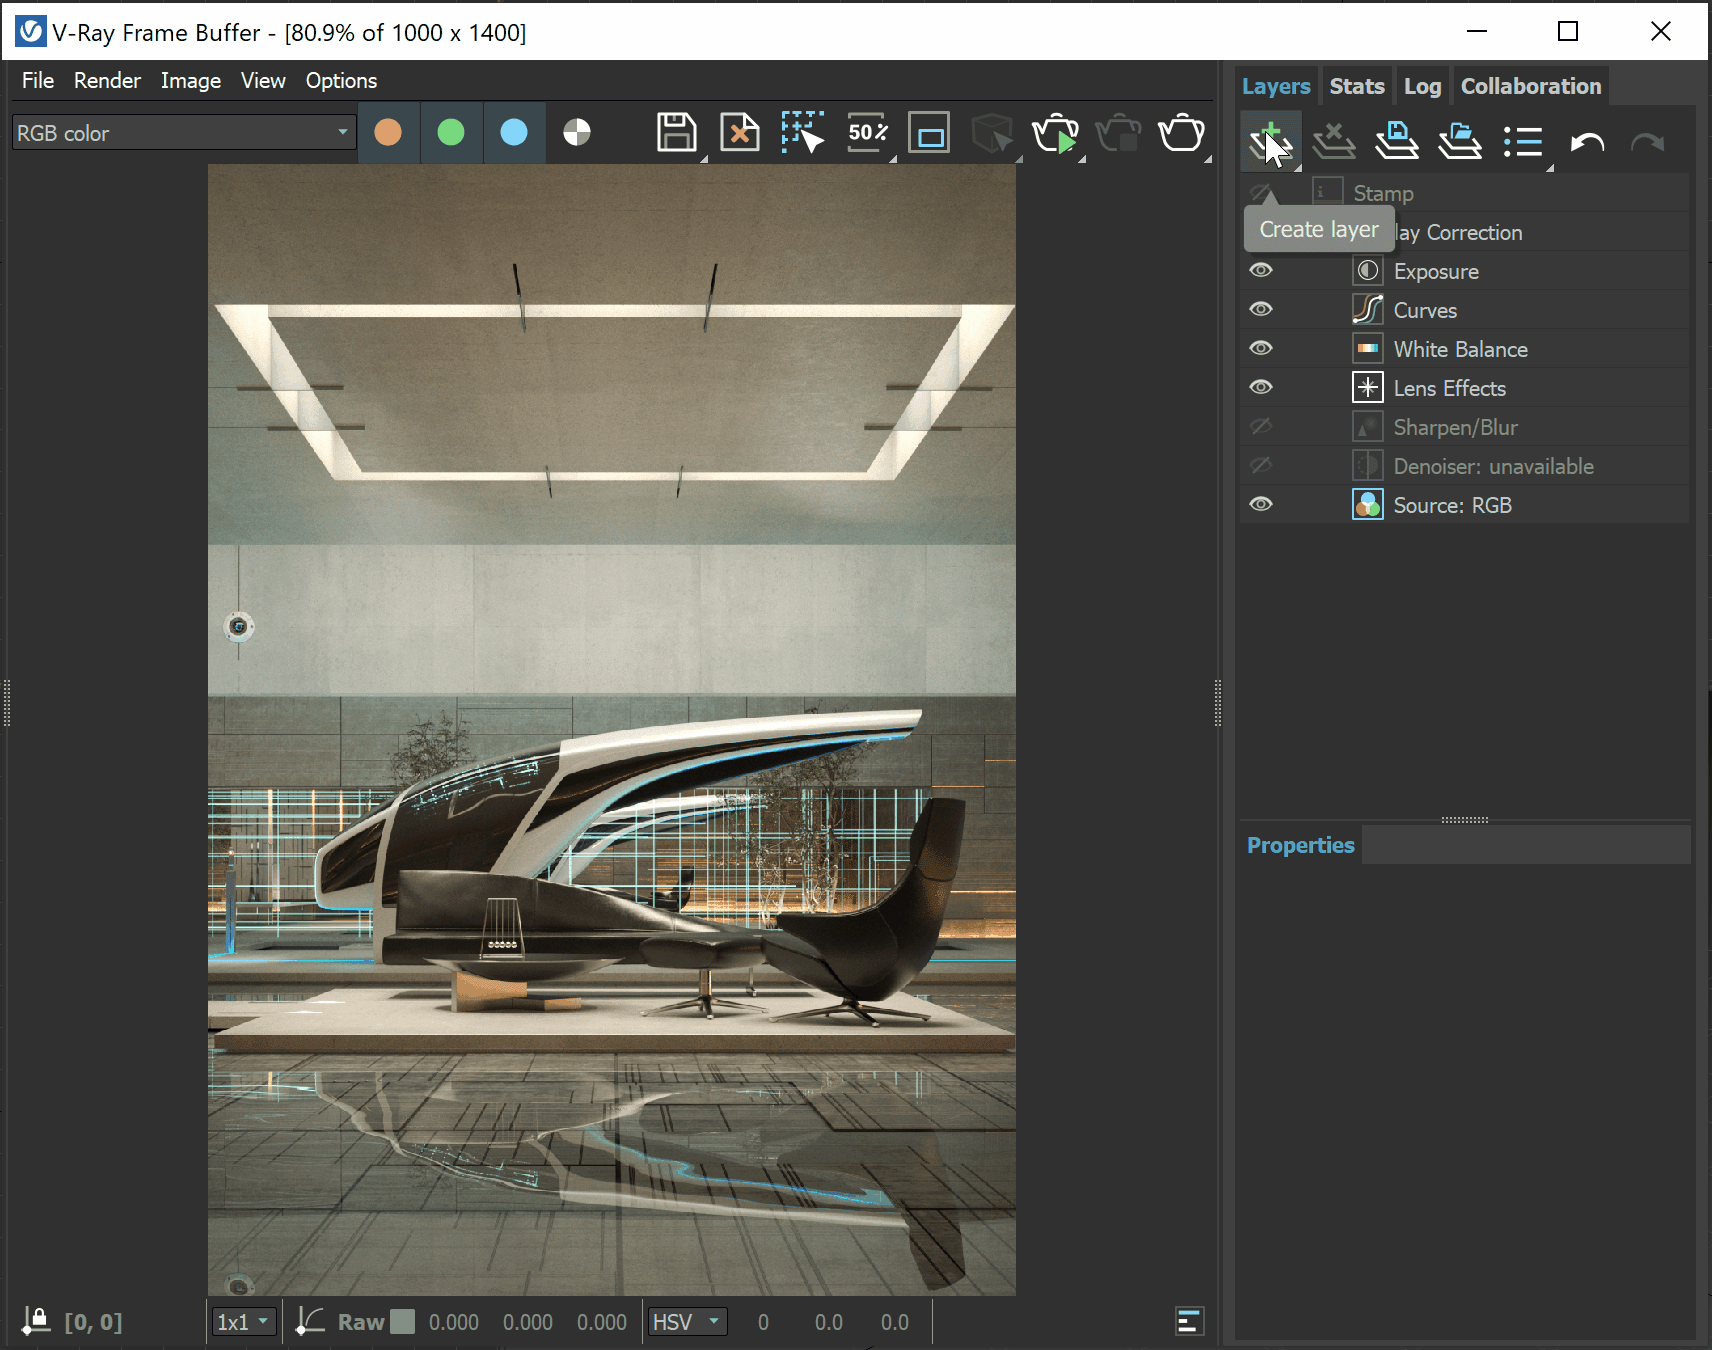Switch to the Collaboration tab

coord(1529,86)
